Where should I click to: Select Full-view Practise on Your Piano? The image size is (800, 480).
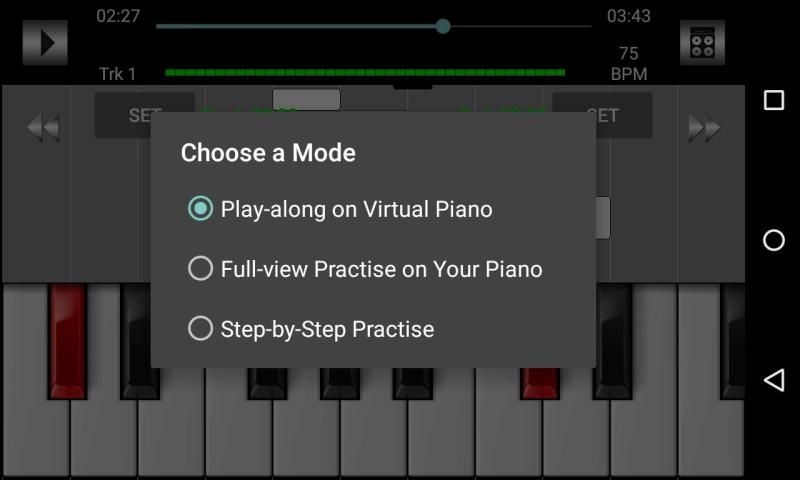coord(365,269)
